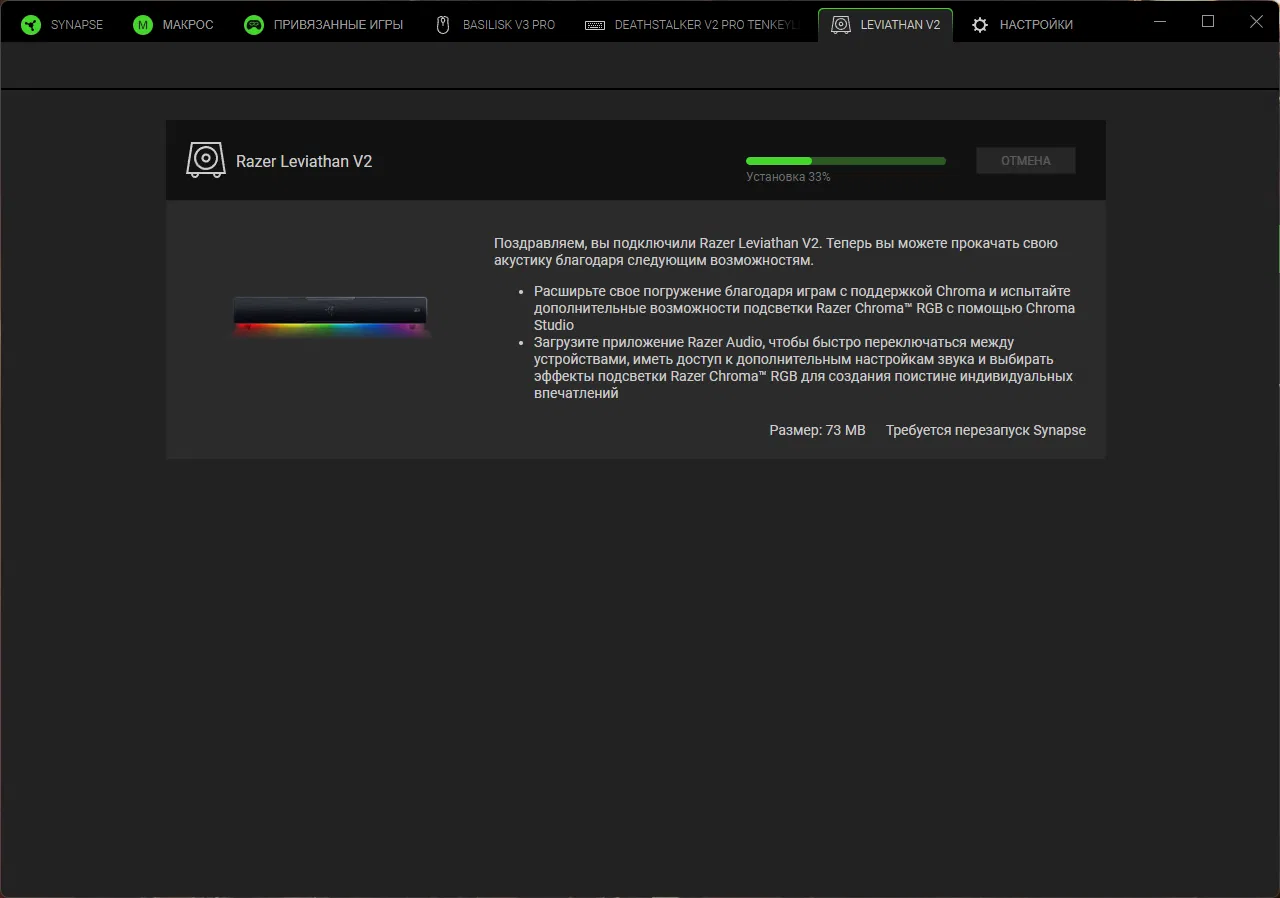Click 'Требуется перезапуск Synapse' notice
This screenshot has height=898, width=1280.
(985, 430)
